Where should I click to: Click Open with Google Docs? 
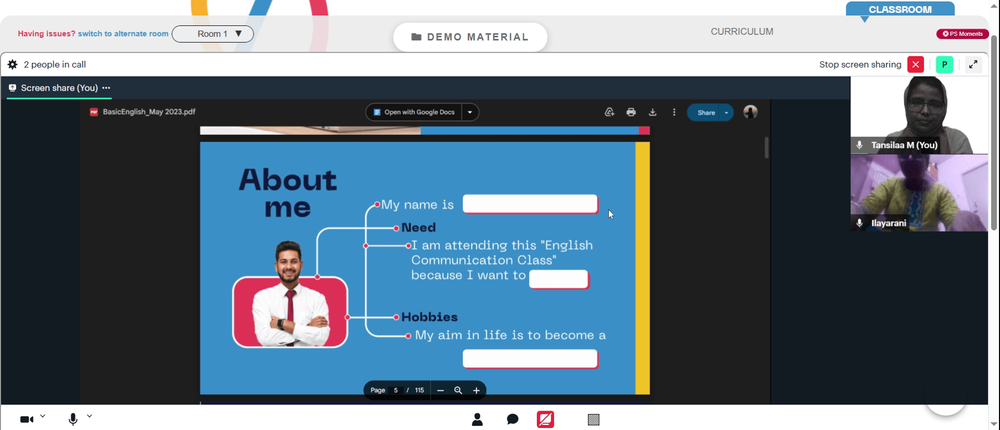point(414,112)
